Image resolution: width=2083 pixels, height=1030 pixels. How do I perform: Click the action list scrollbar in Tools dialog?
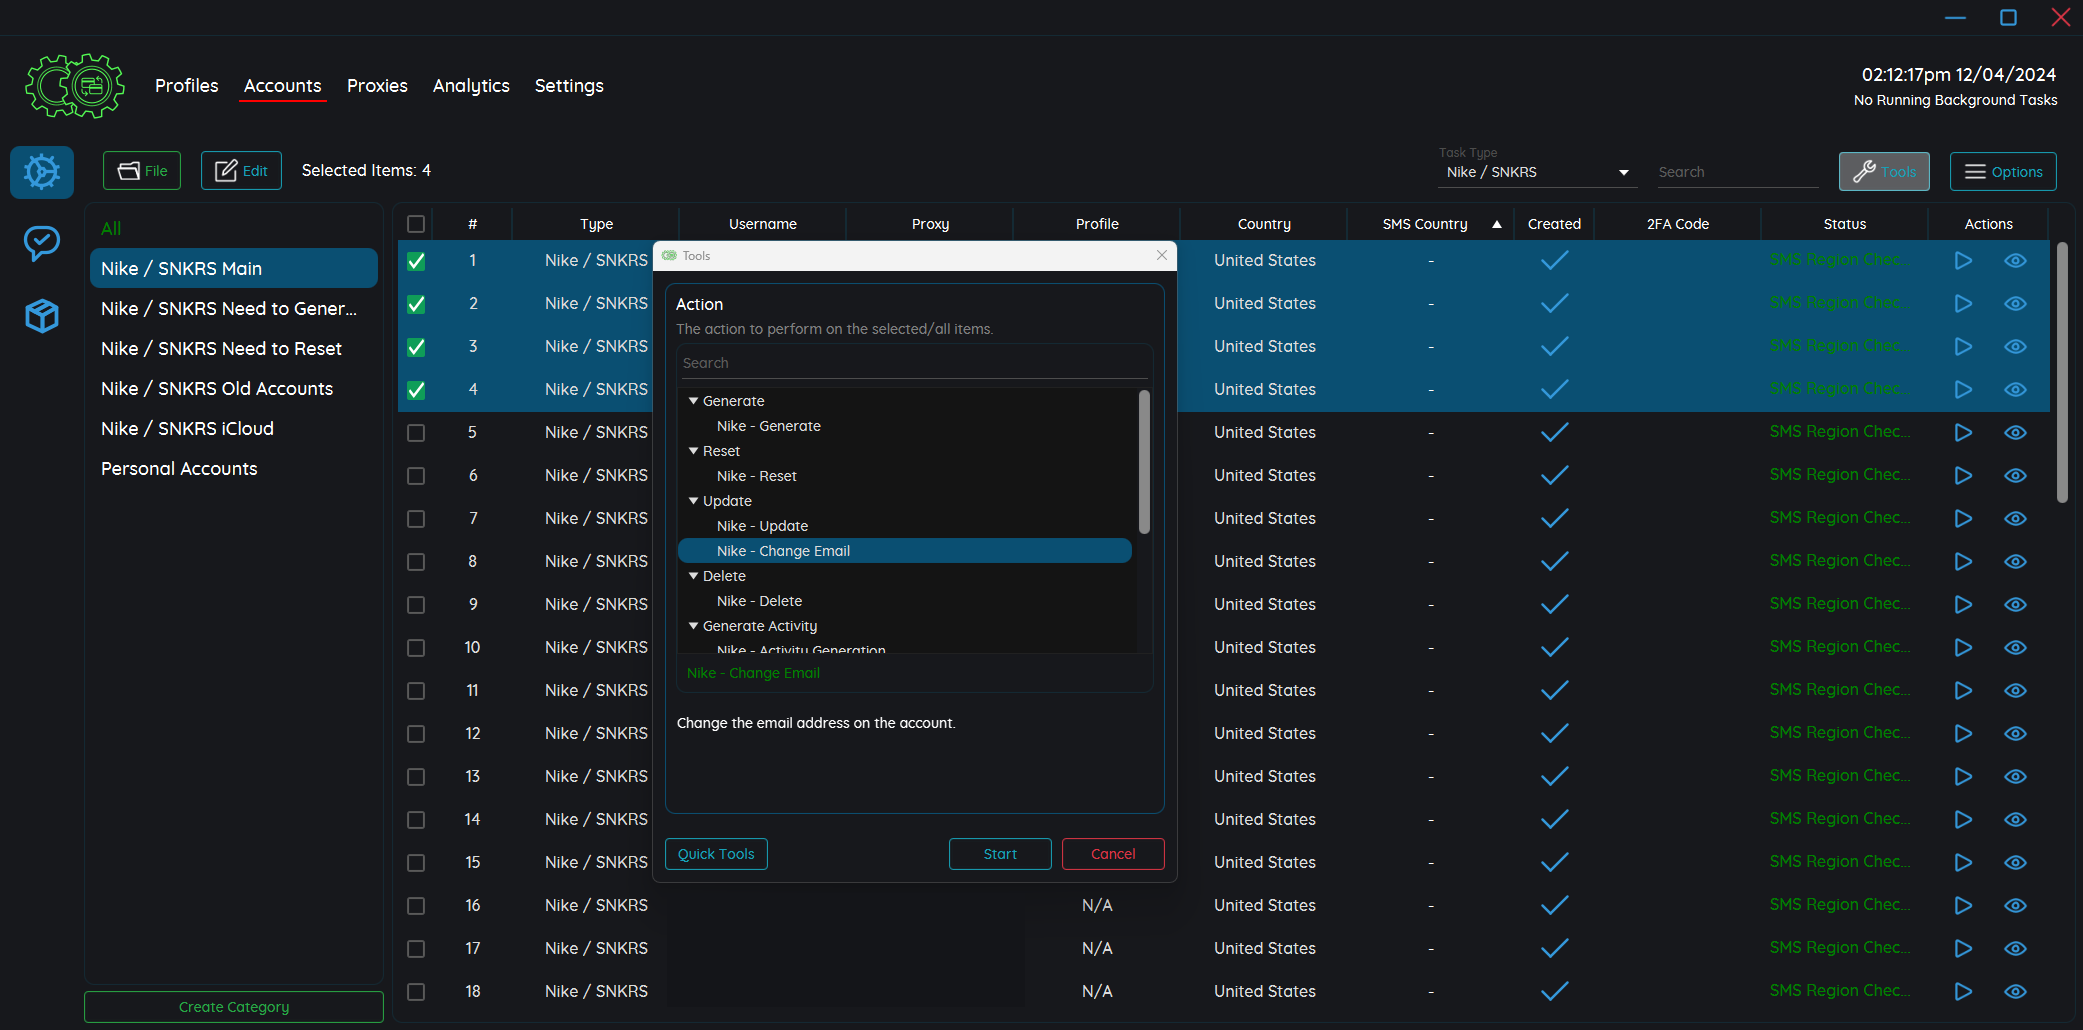1144,462
